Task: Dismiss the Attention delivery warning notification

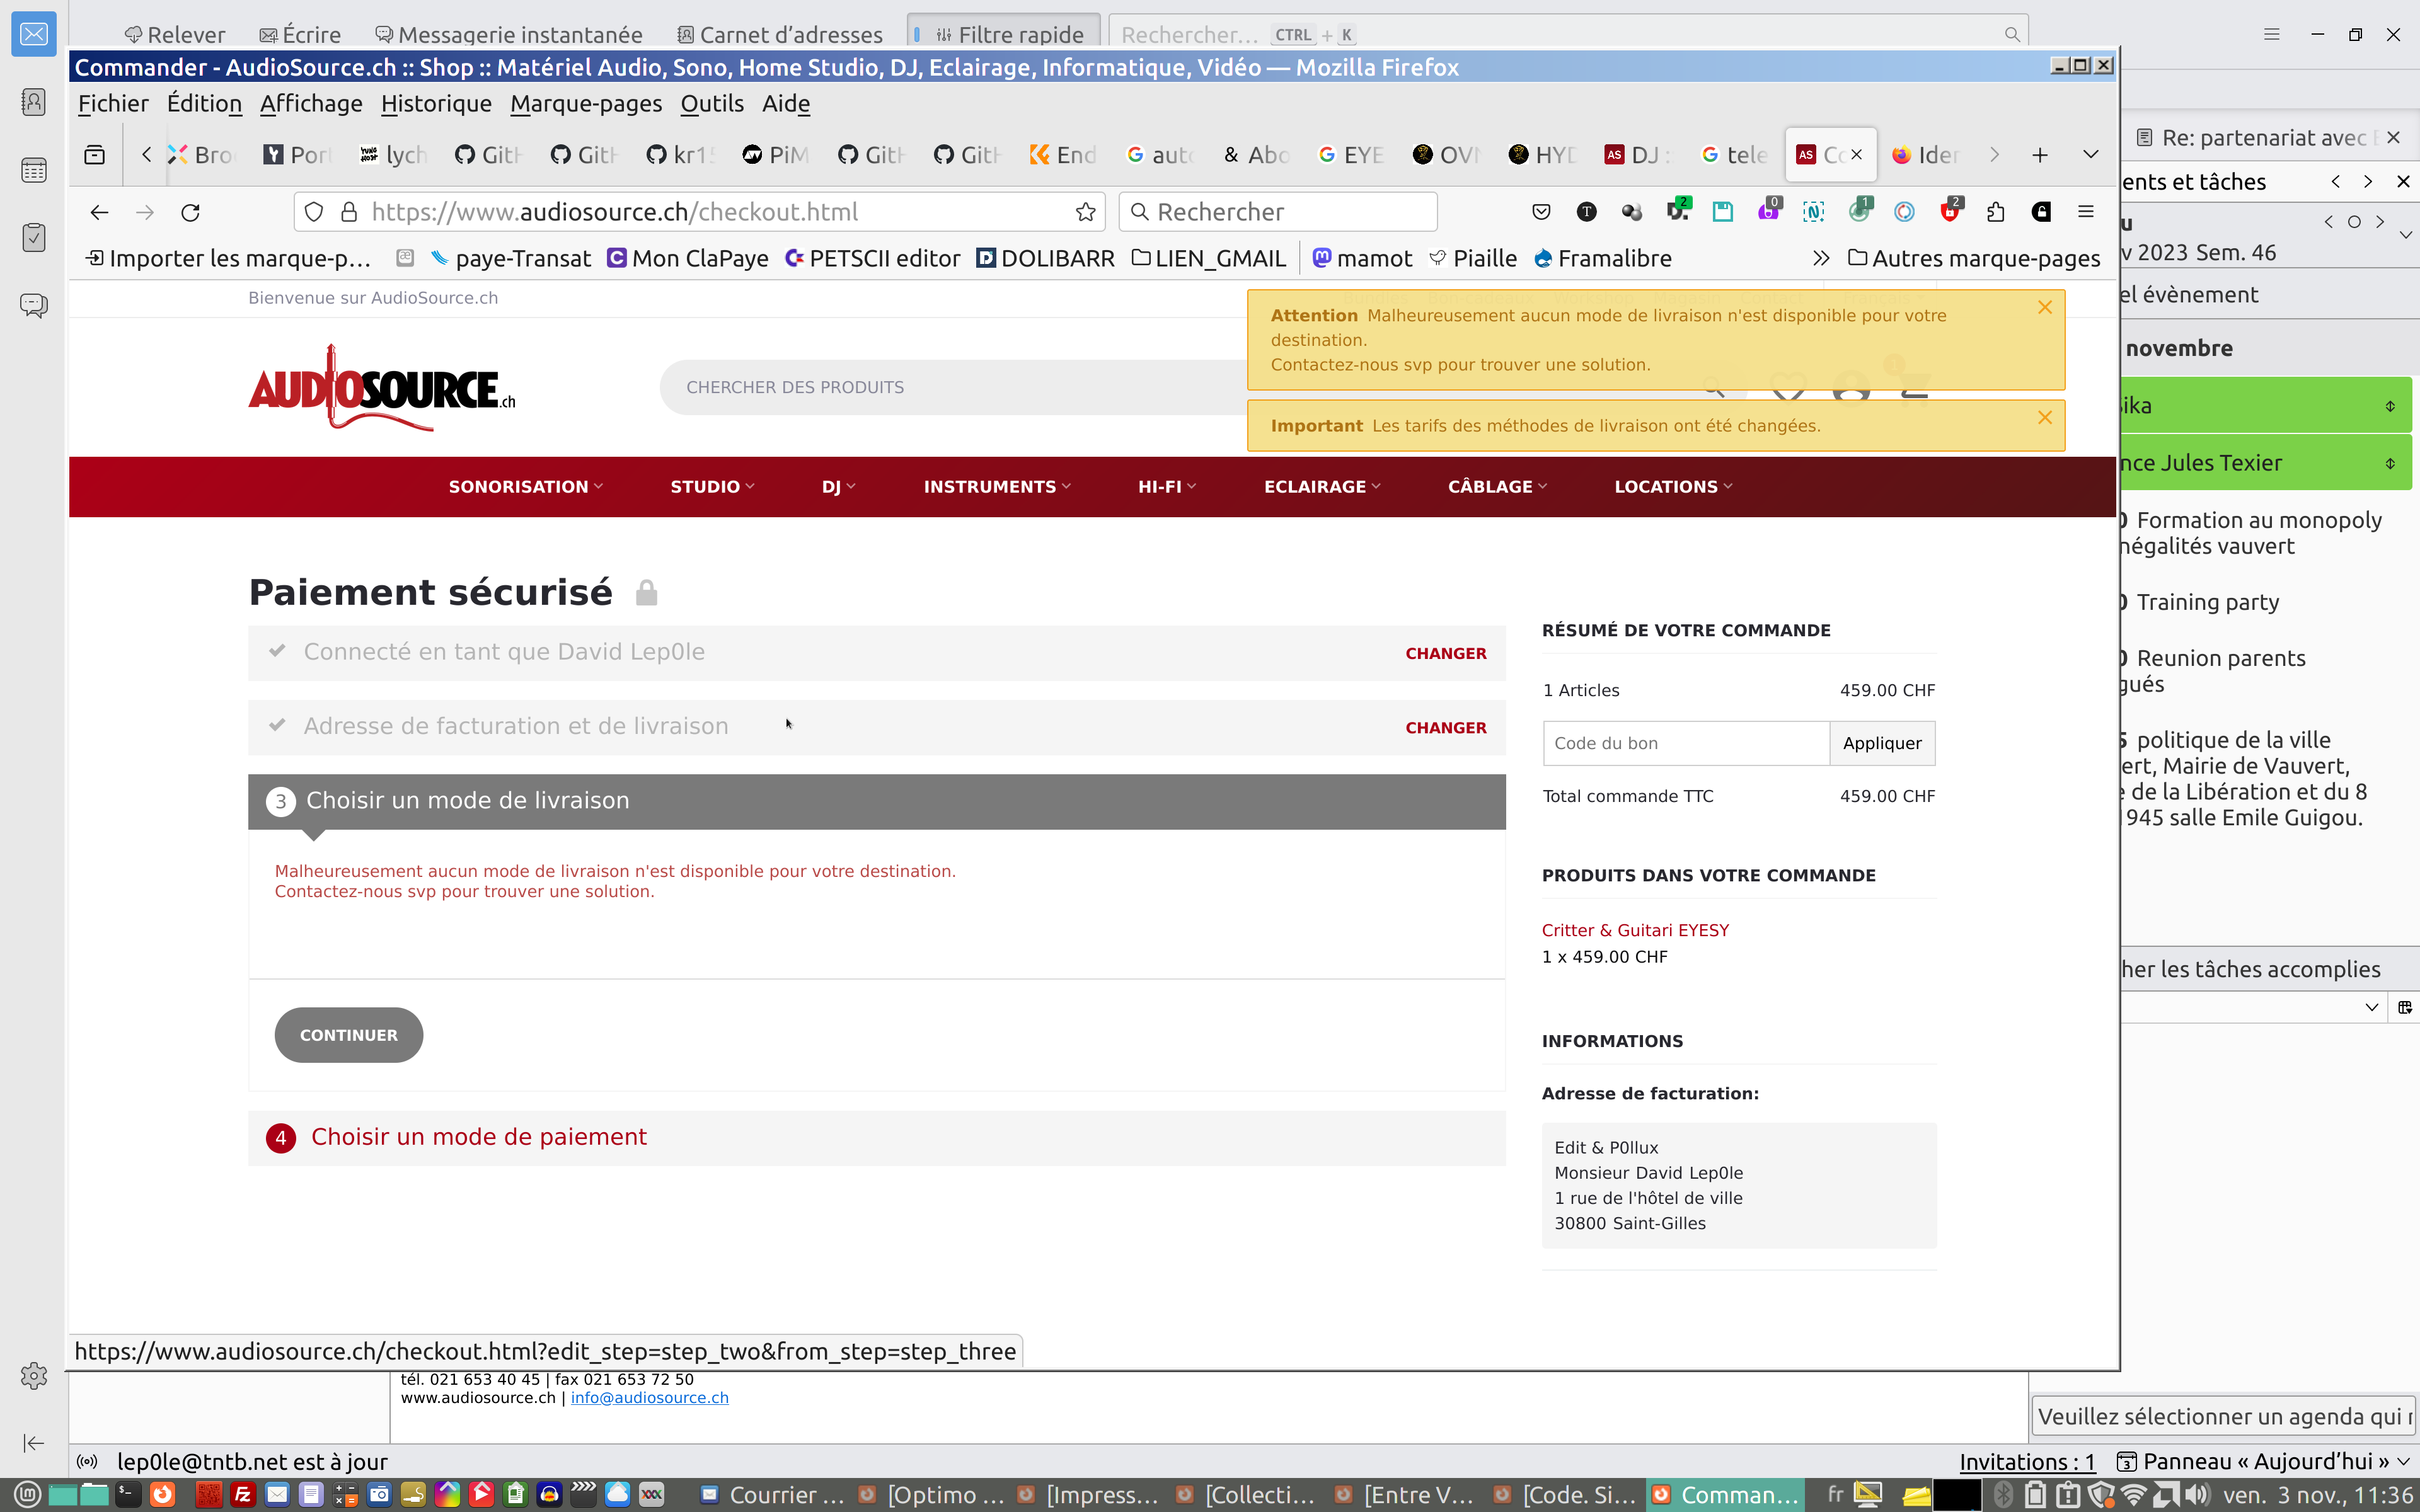Action: pos(2045,308)
